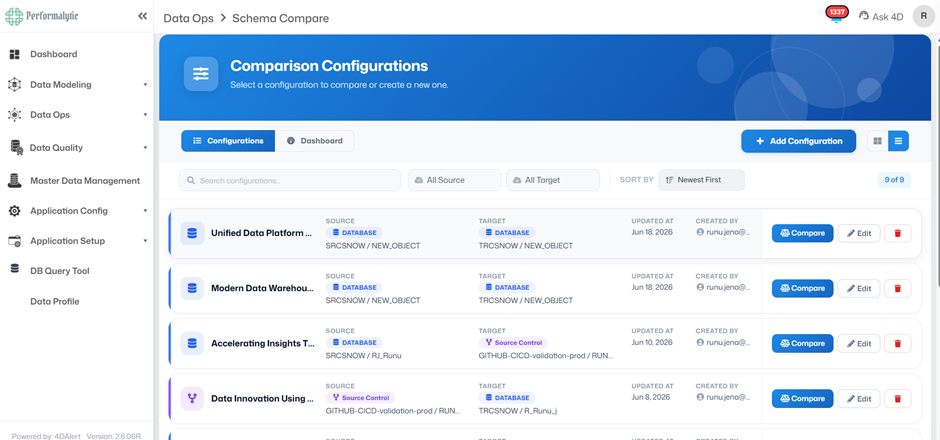Open DB Query Tool menu item

(60, 271)
